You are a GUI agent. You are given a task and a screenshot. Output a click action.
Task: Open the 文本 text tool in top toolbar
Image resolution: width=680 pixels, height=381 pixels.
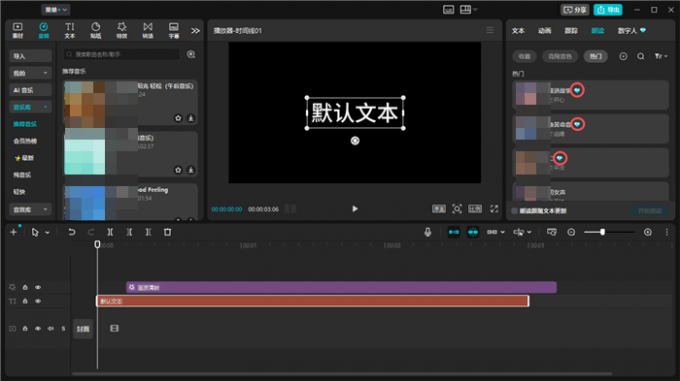(69, 30)
